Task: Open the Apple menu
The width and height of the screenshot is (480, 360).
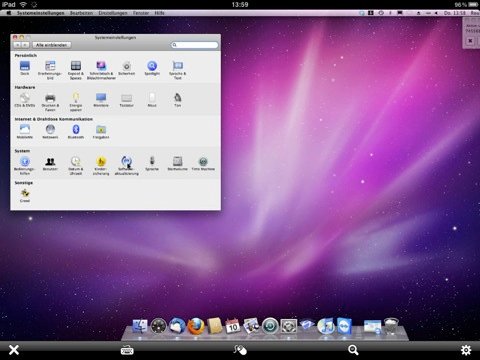Action: pos(9,13)
